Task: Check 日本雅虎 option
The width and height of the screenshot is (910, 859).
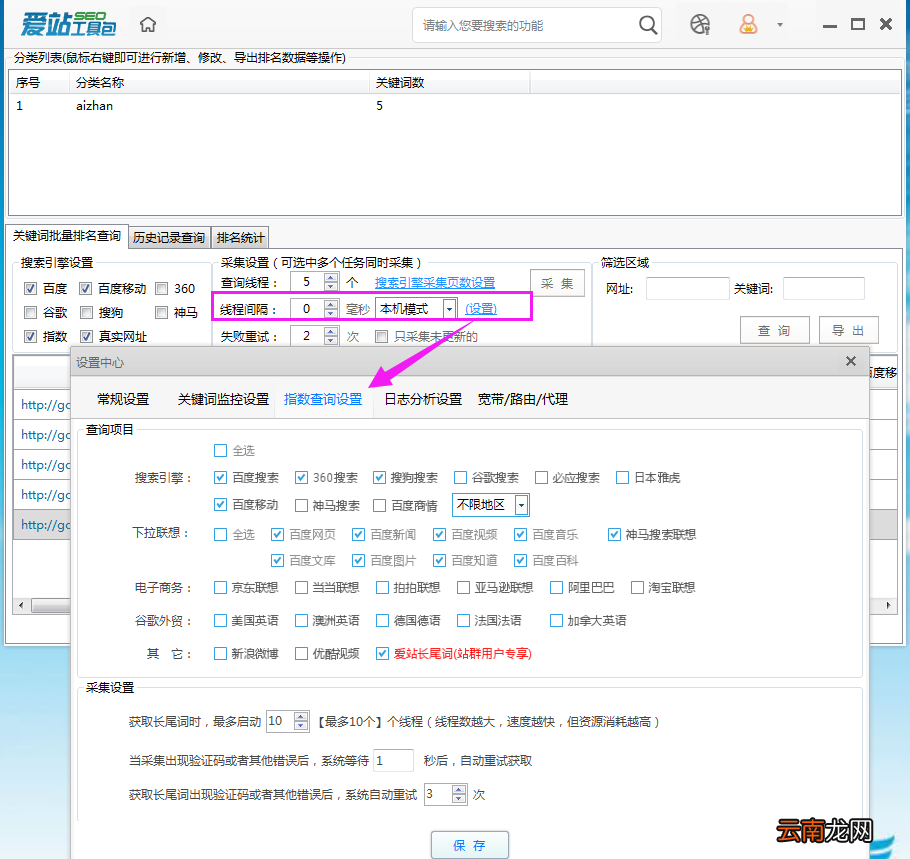Action: (622, 478)
